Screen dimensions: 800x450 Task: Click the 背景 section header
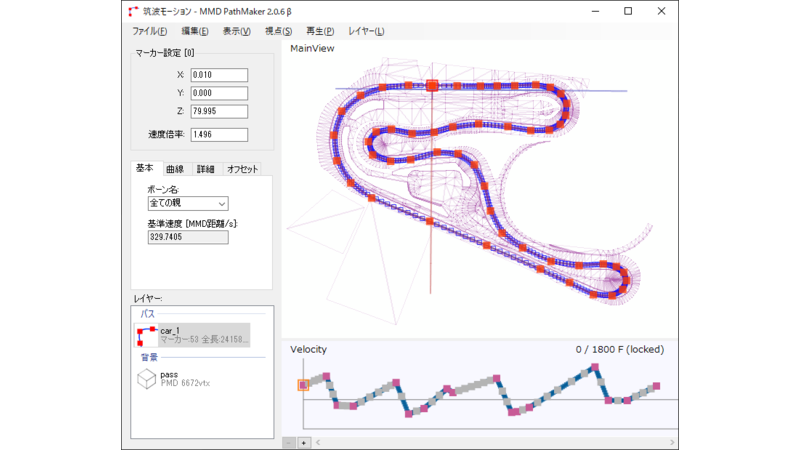point(149,357)
